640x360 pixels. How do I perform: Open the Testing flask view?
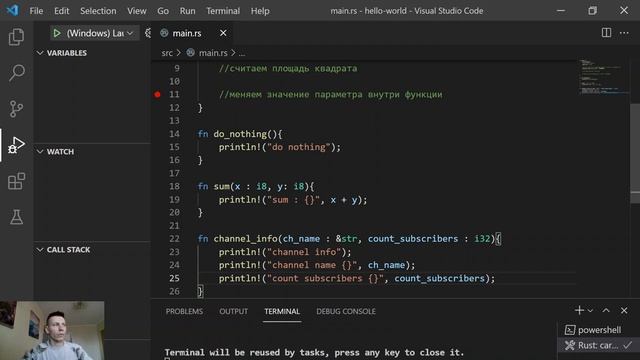pyautogui.click(x=16, y=217)
